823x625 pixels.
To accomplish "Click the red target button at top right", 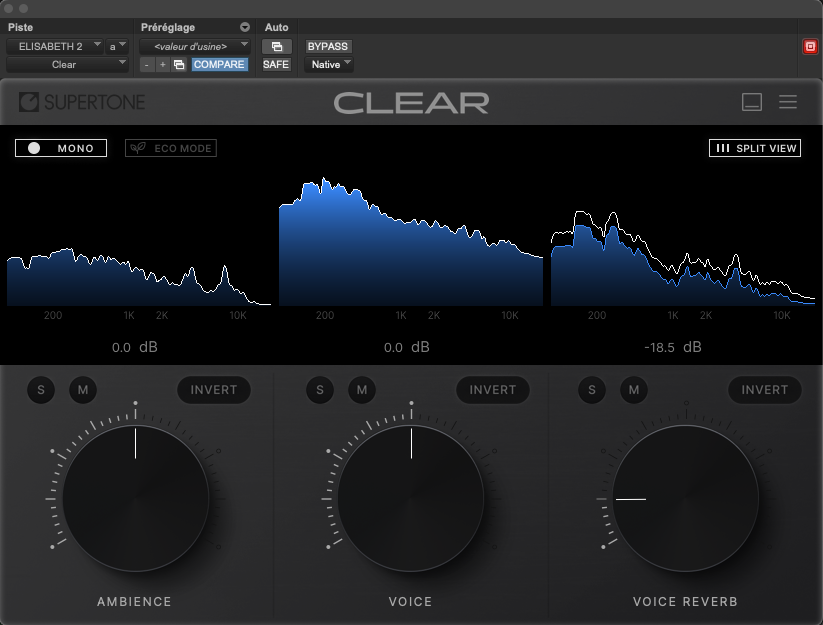I will (810, 47).
